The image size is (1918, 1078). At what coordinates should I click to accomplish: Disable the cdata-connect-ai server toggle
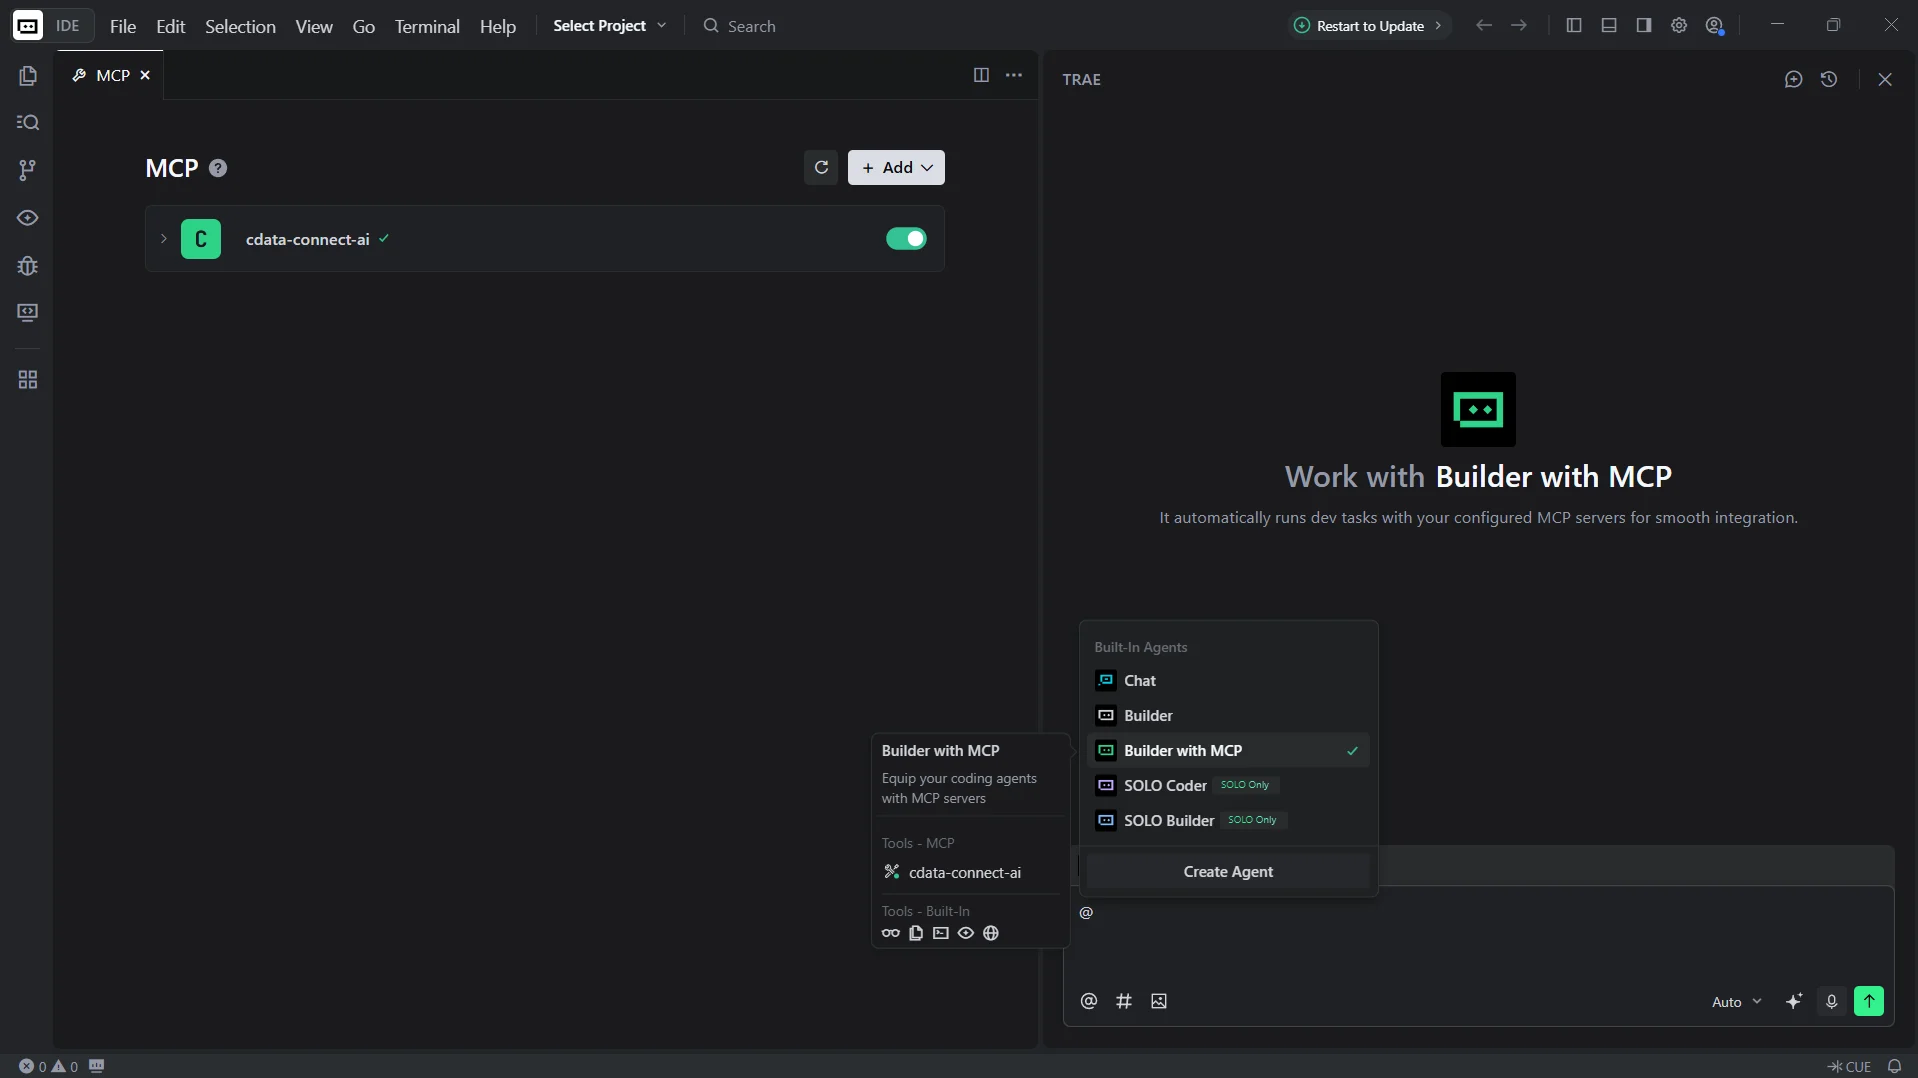906,239
